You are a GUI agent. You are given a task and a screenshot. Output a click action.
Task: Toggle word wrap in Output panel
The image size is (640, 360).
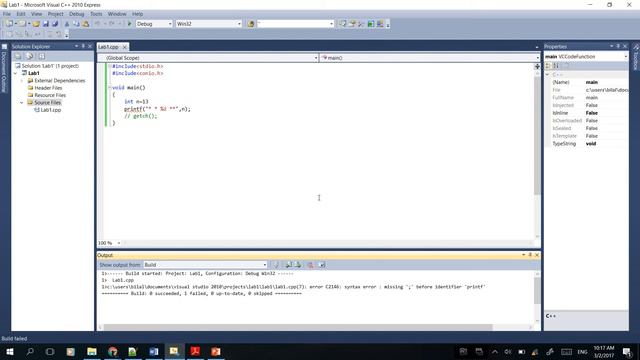point(322,265)
